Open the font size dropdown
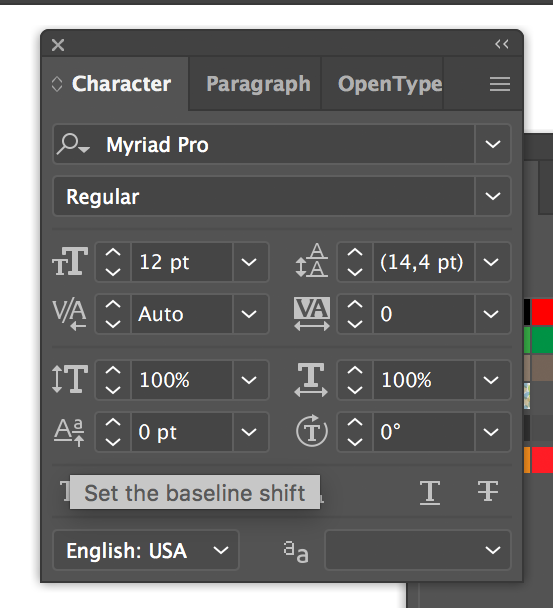Image resolution: width=553 pixels, height=608 pixels. (x=249, y=262)
